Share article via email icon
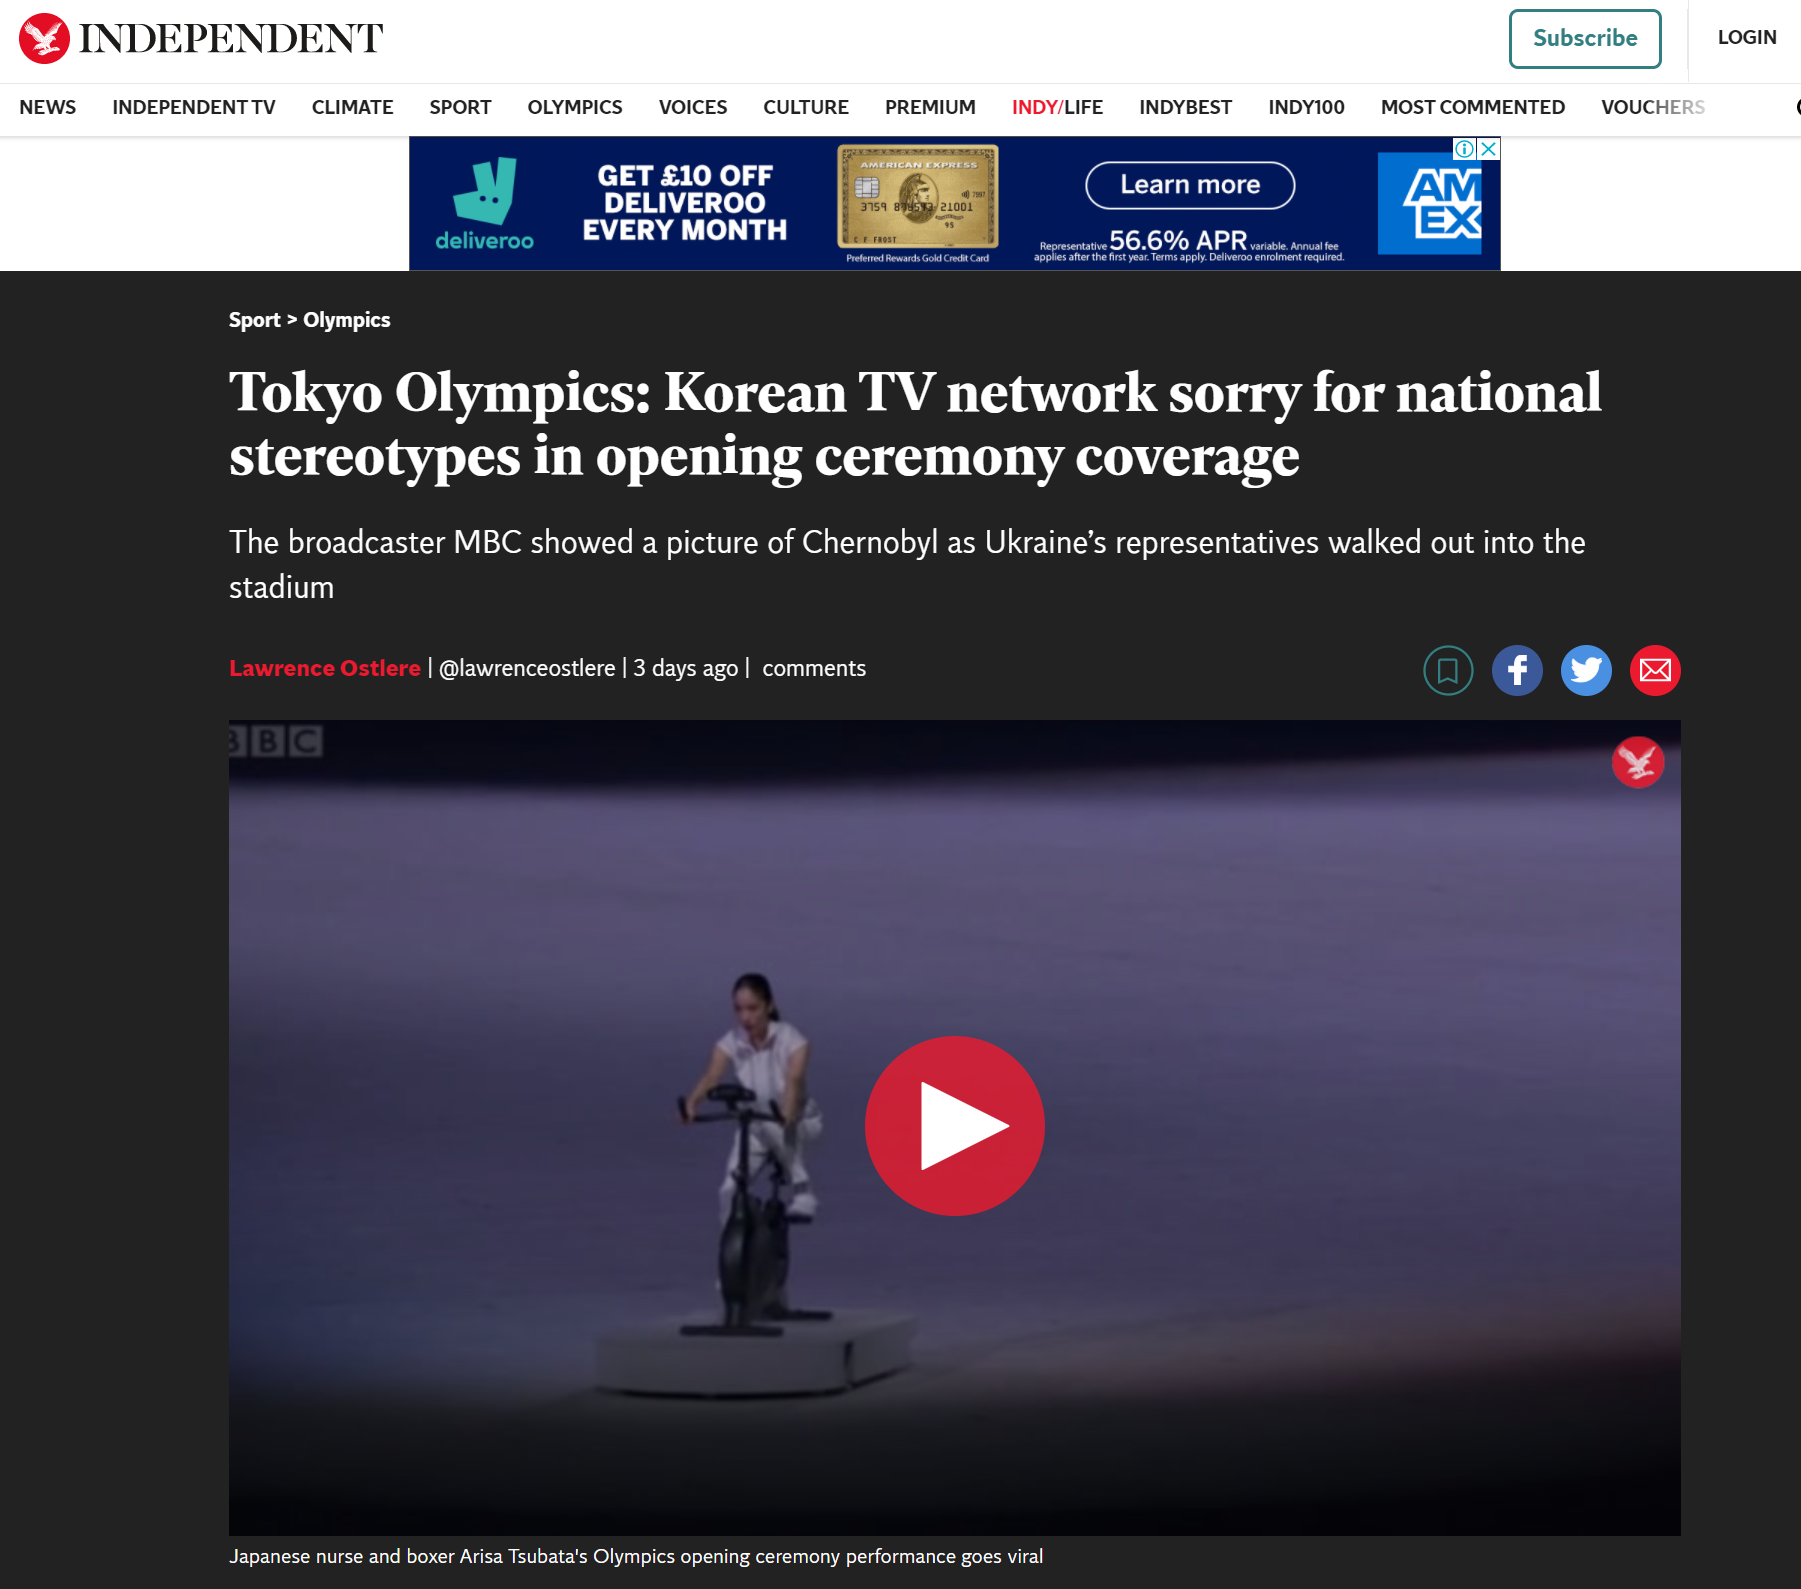The height and width of the screenshot is (1589, 1801). coord(1655,670)
